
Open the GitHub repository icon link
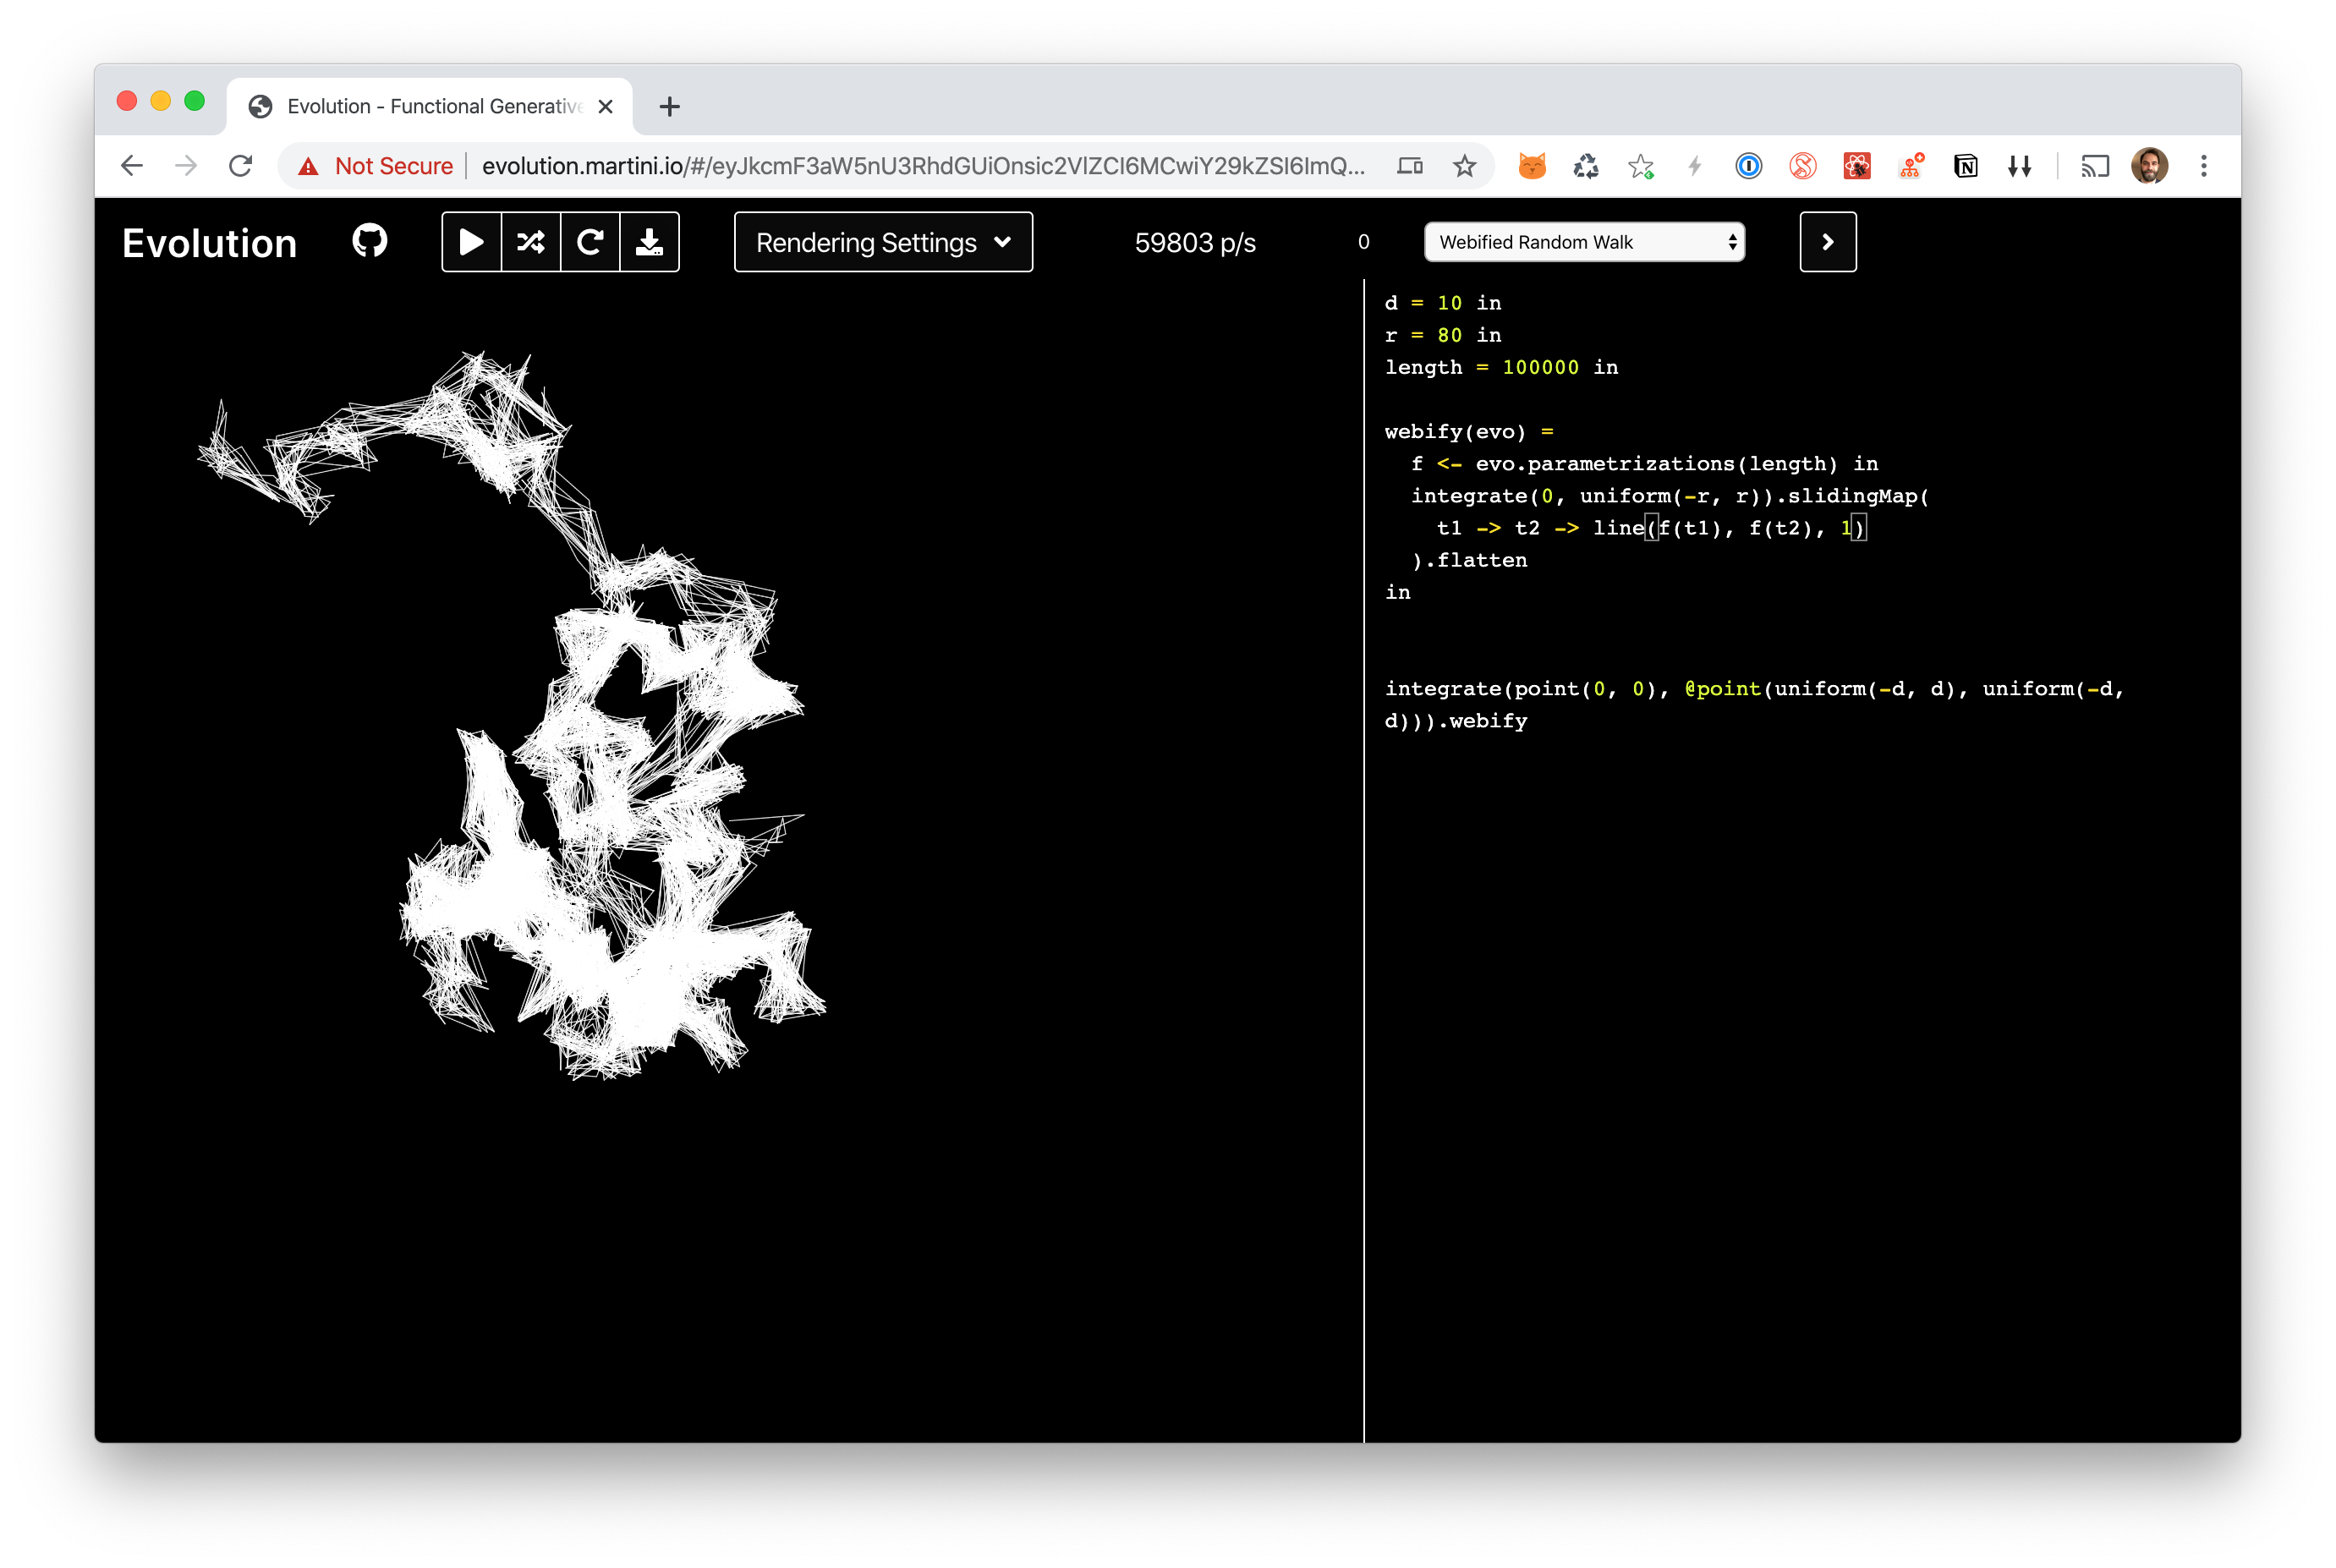click(x=370, y=241)
